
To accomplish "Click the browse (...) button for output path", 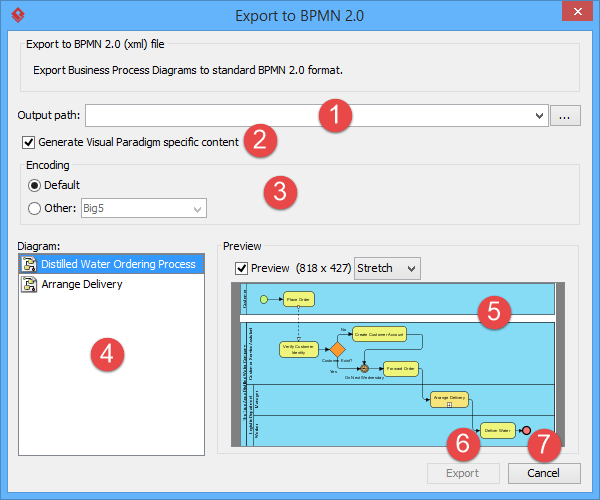I will pyautogui.click(x=565, y=116).
